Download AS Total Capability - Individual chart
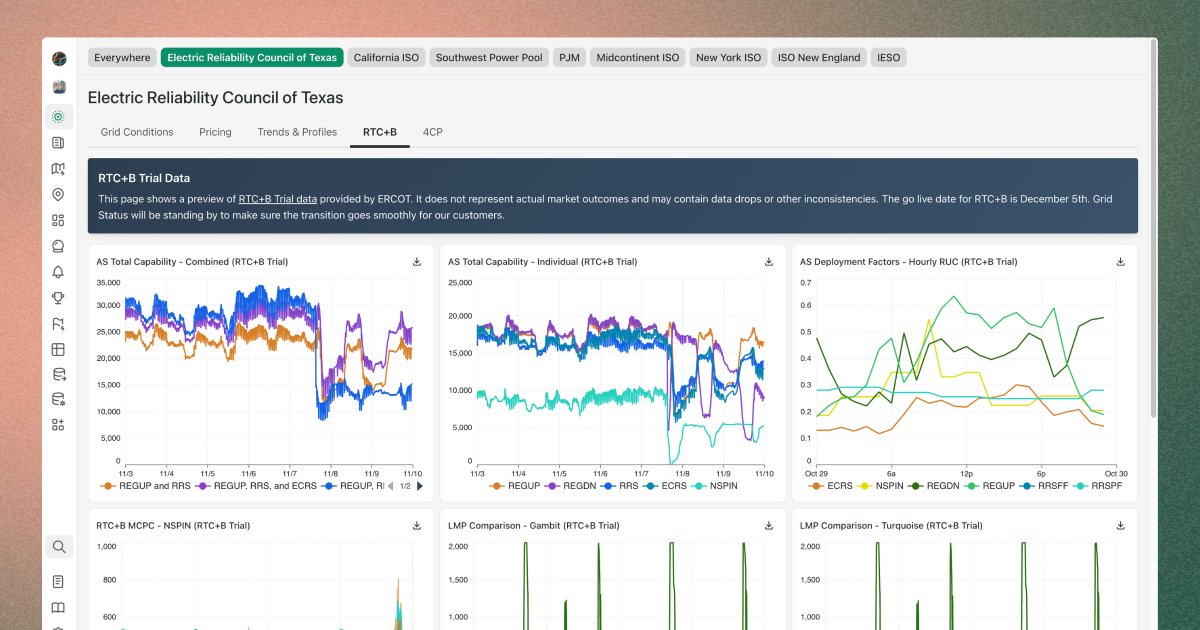 tap(769, 262)
